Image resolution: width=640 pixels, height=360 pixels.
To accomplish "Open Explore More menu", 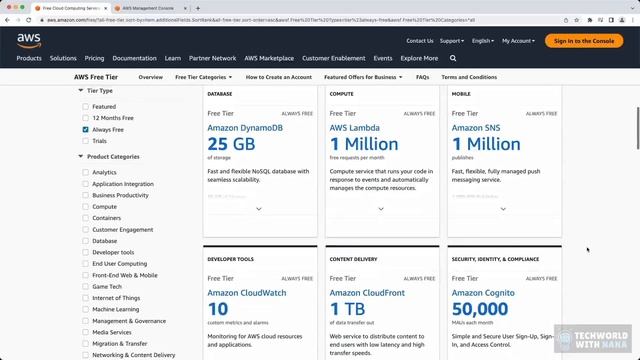I will tap(419, 58).
